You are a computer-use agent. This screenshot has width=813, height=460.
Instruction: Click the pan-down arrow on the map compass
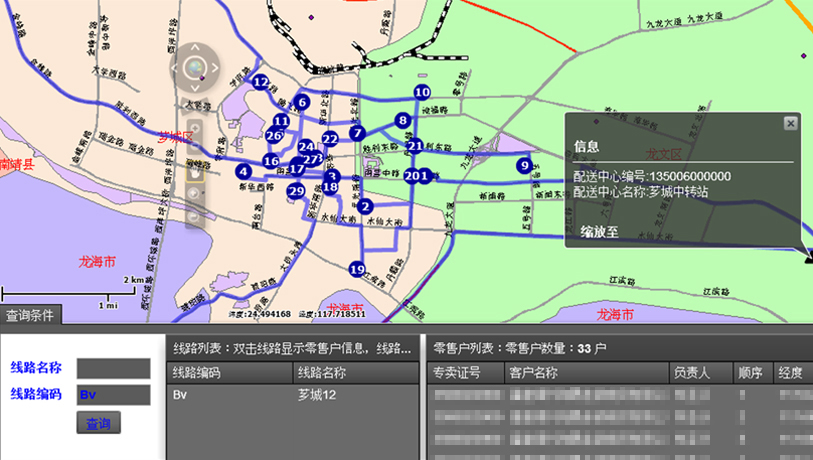(196, 89)
